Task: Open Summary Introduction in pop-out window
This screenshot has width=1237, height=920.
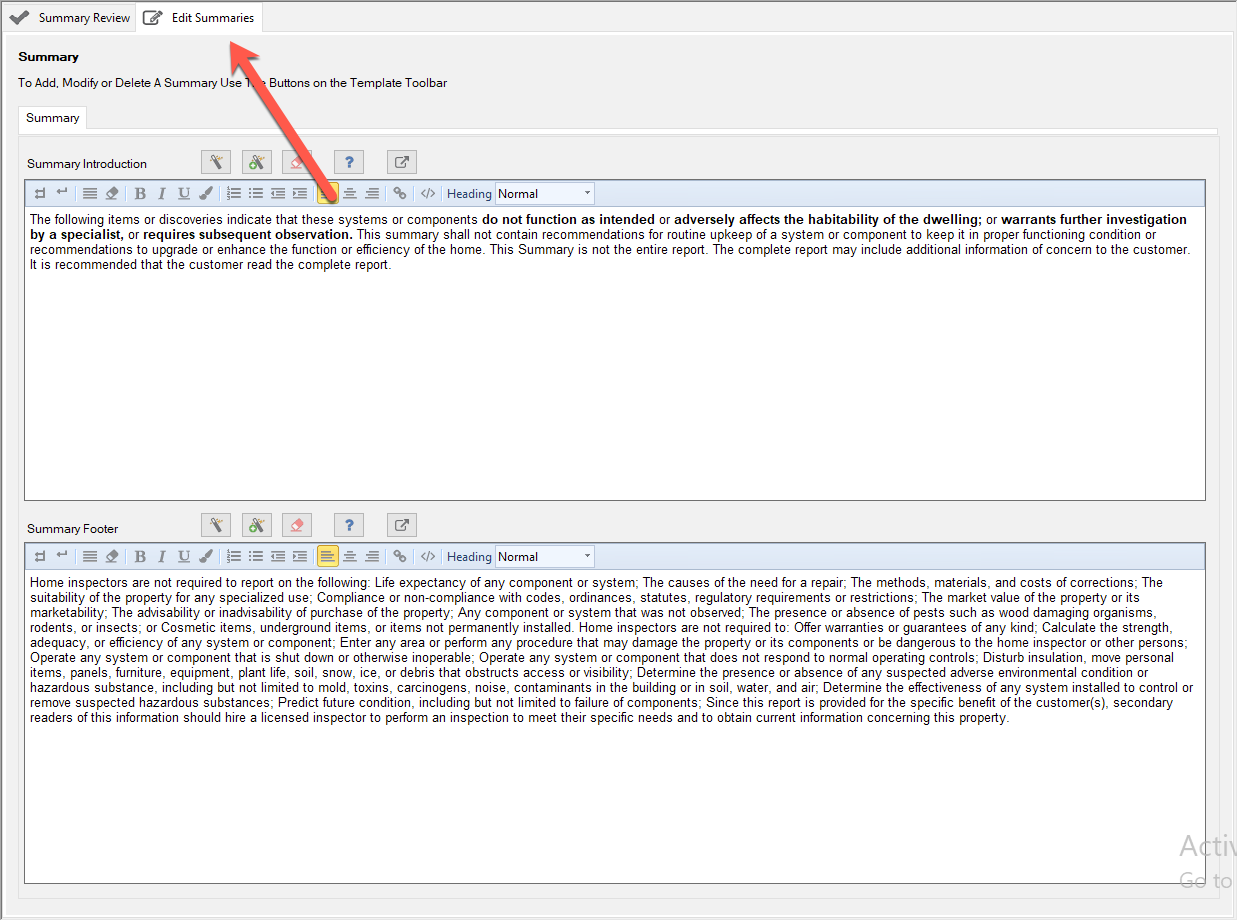Action: point(401,162)
